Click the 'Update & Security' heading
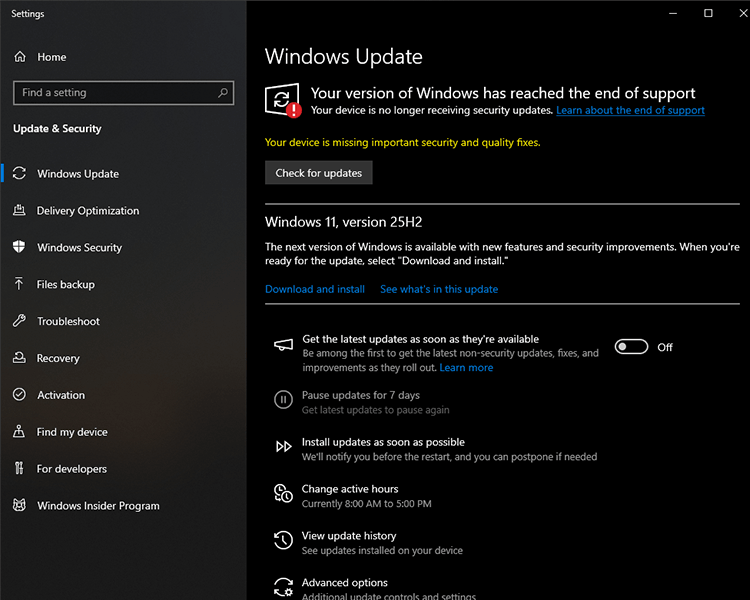This screenshot has width=750, height=600. (x=57, y=128)
